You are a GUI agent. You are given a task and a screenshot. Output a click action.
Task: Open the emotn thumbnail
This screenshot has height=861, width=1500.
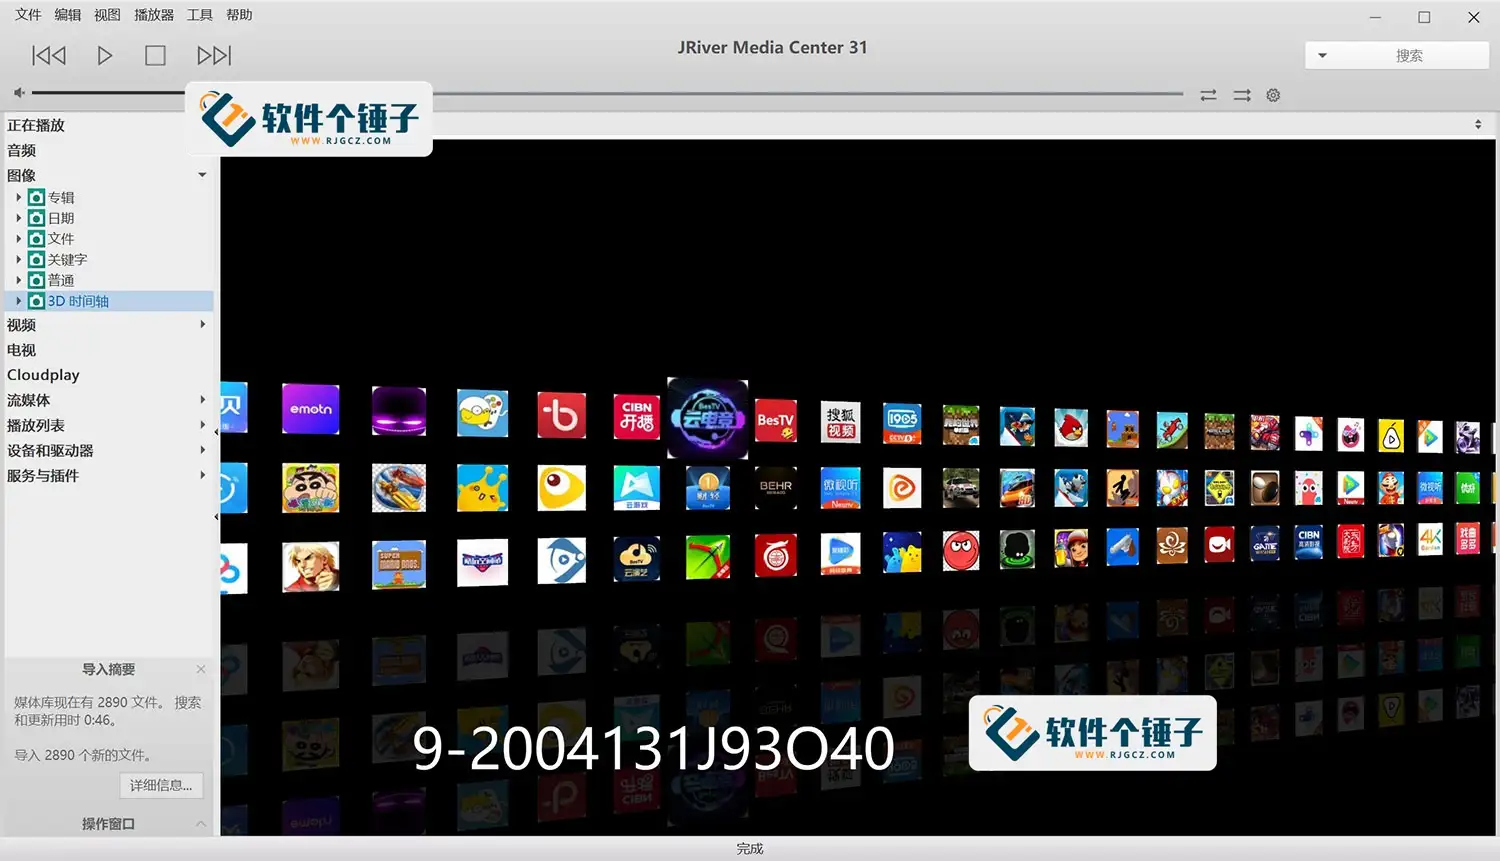point(311,409)
